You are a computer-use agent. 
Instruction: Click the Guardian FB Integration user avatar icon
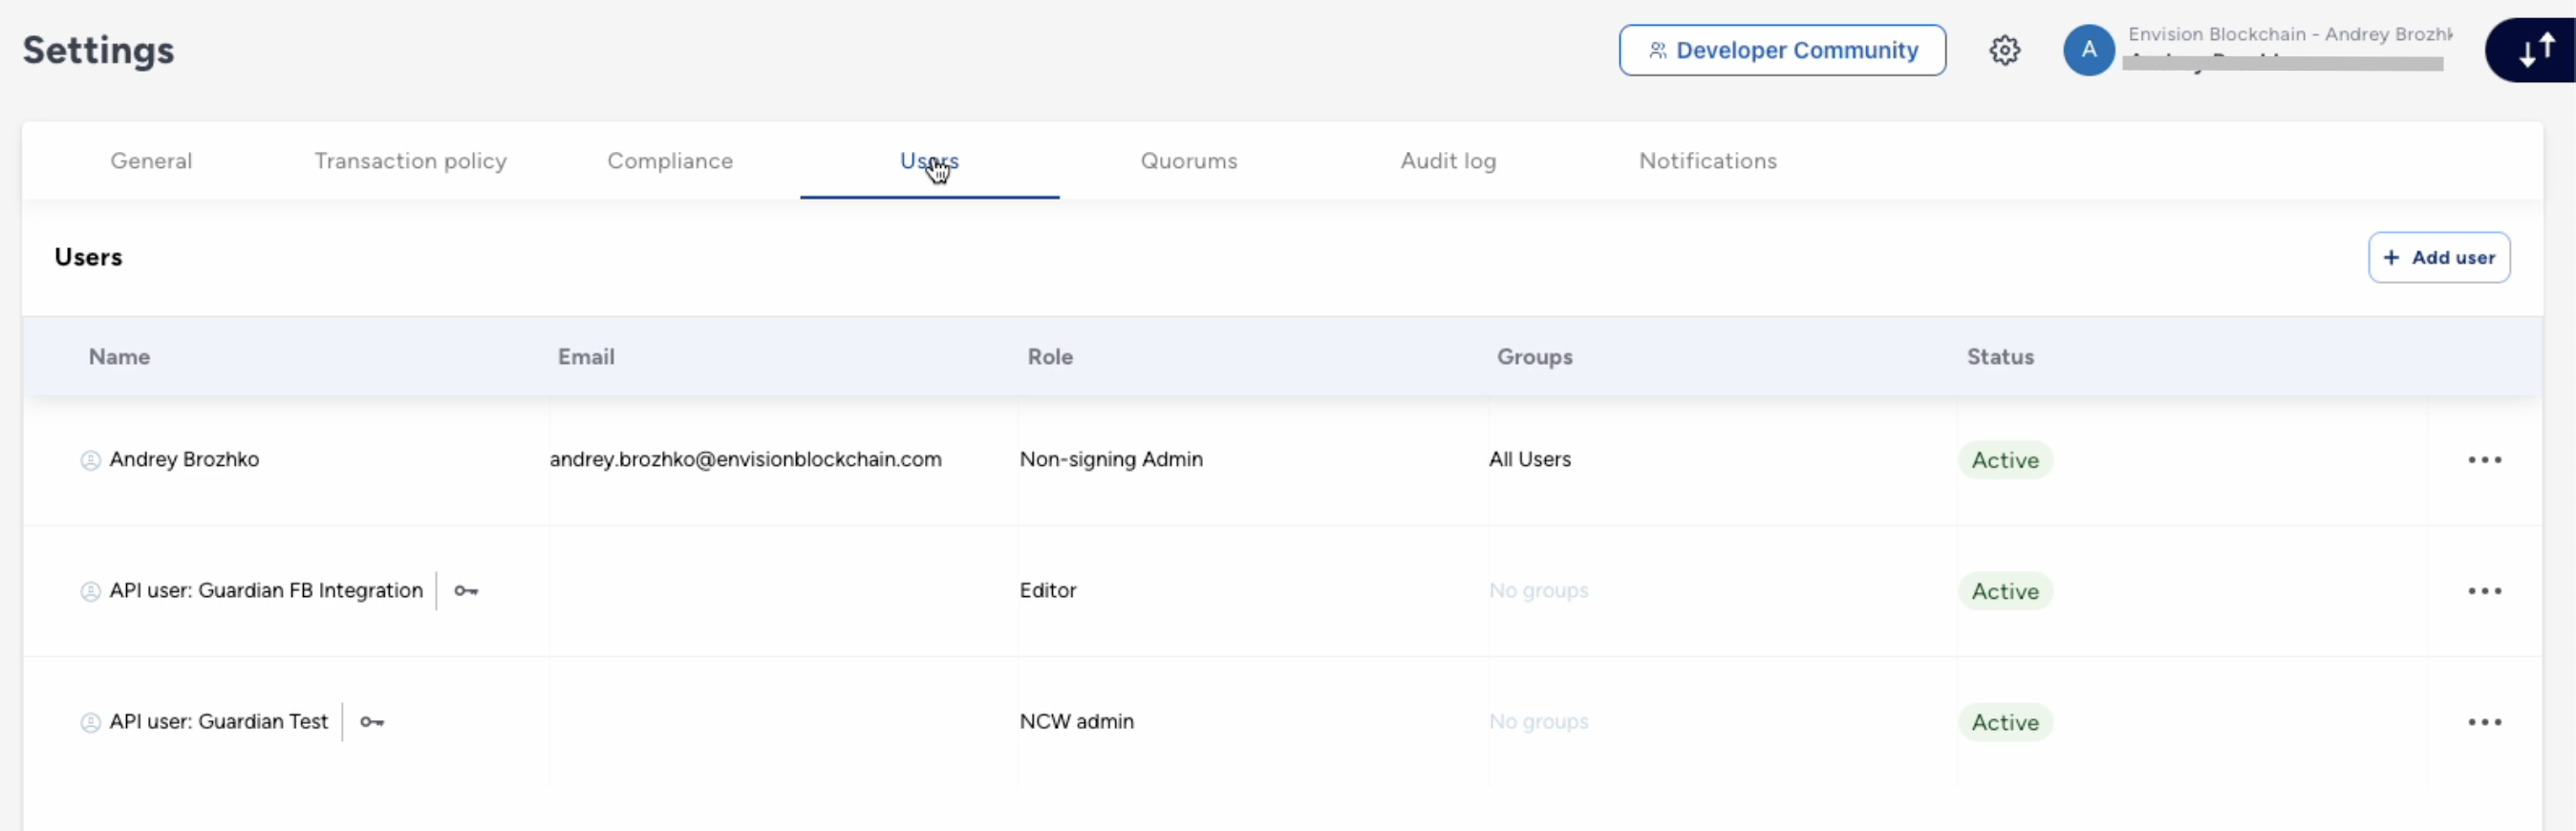(x=90, y=591)
